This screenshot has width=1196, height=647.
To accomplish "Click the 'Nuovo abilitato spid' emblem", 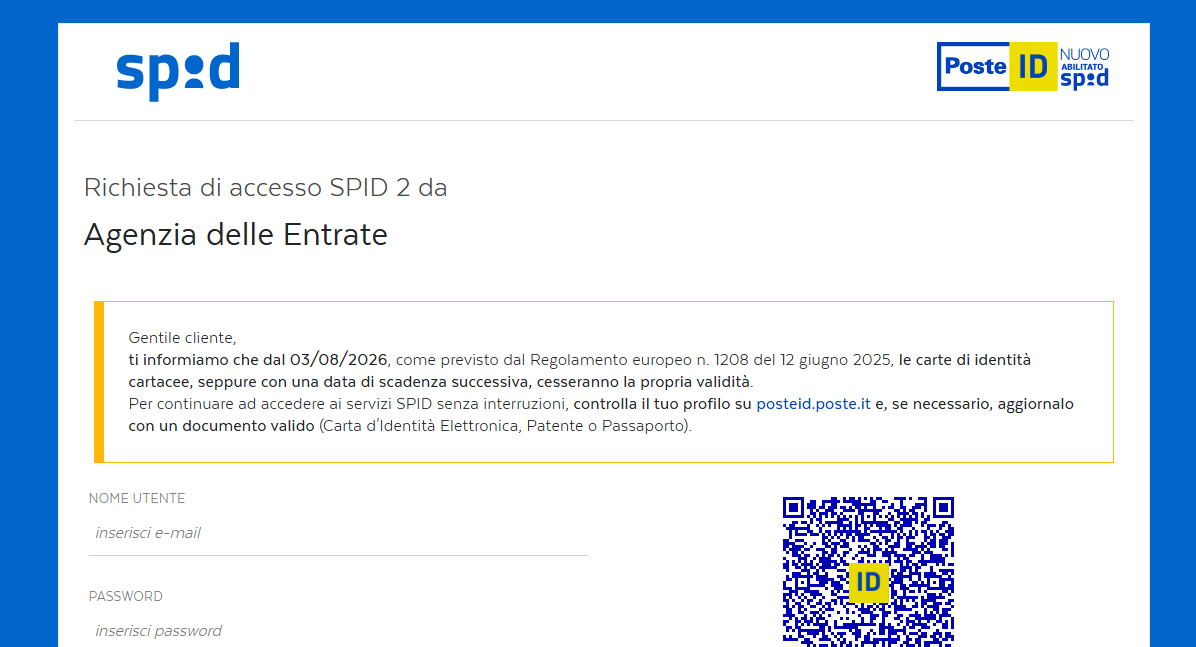I will (1084, 67).
